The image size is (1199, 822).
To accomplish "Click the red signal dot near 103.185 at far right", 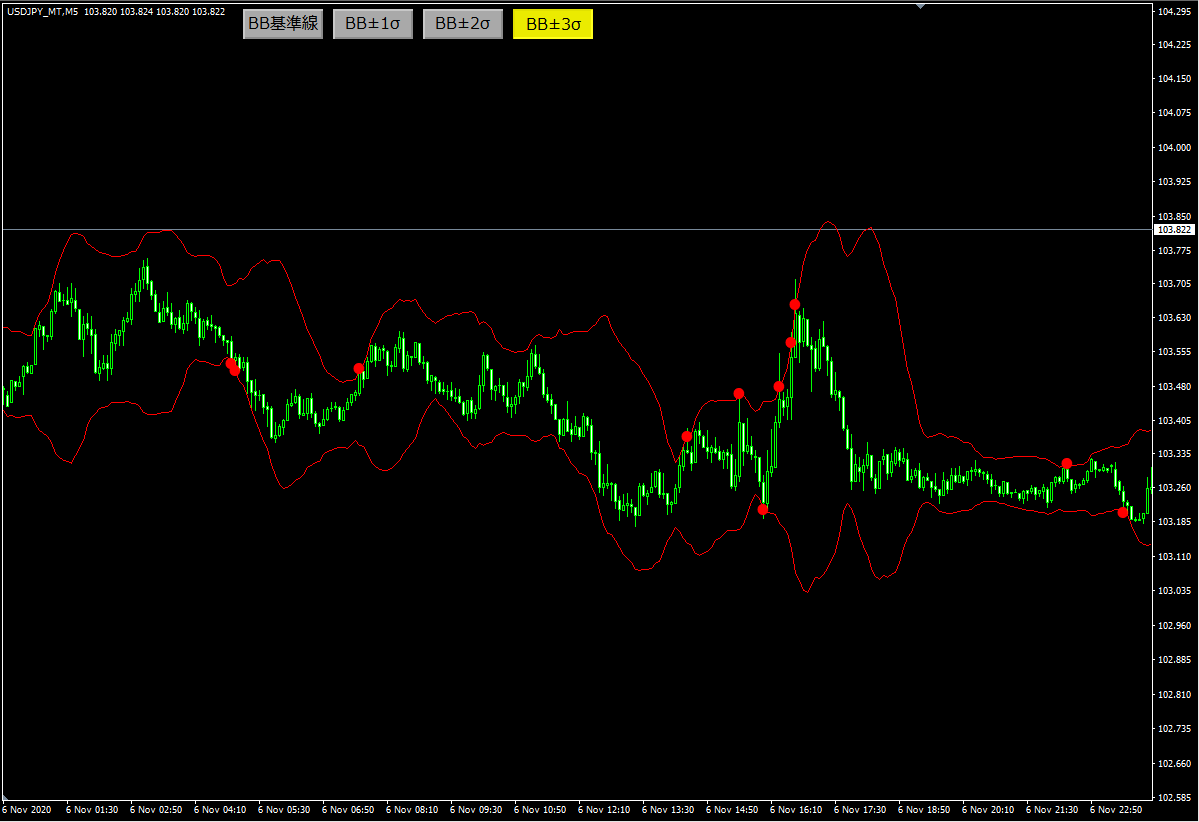I will pyautogui.click(x=1123, y=512).
